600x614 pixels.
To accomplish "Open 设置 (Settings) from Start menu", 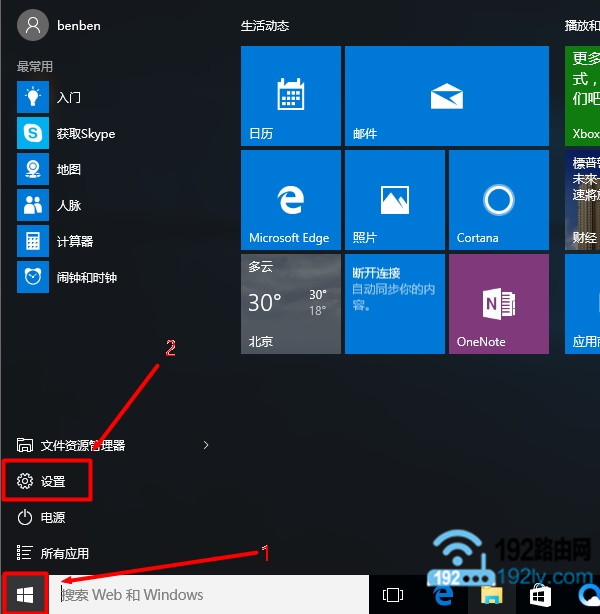I will point(53,481).
